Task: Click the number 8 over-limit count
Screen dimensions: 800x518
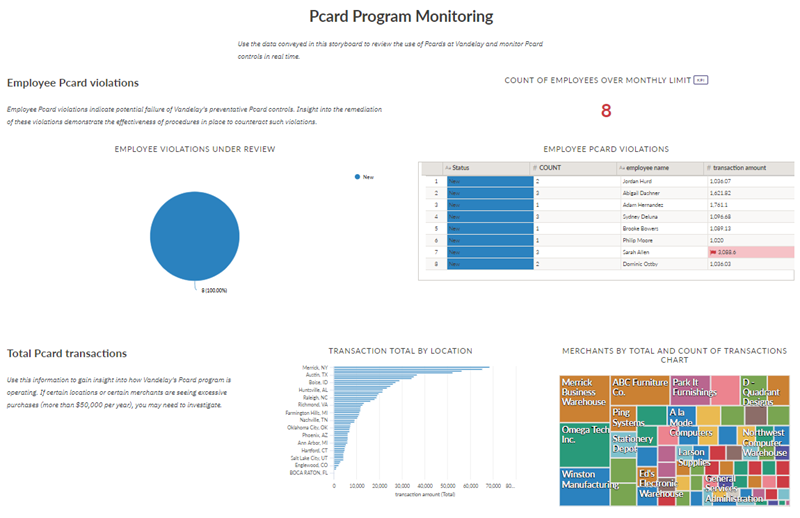Action: [606, 111]
